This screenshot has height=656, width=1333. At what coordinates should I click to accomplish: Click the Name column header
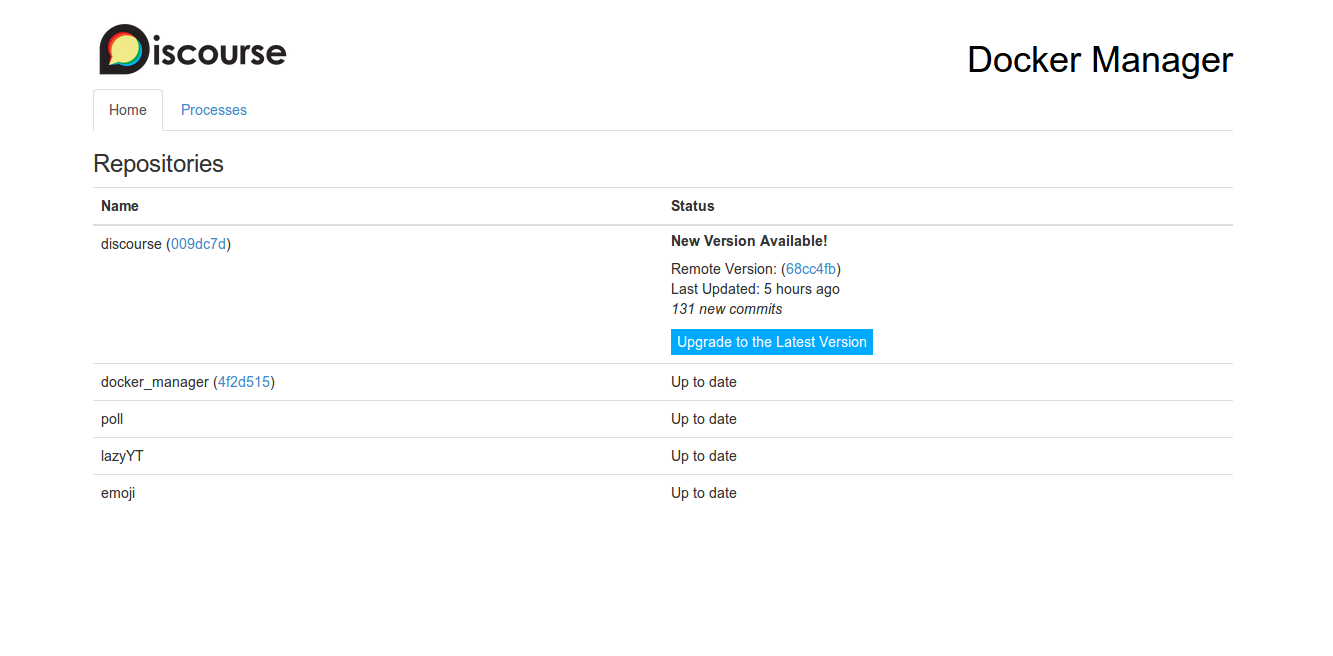click(x=120, y=206)
